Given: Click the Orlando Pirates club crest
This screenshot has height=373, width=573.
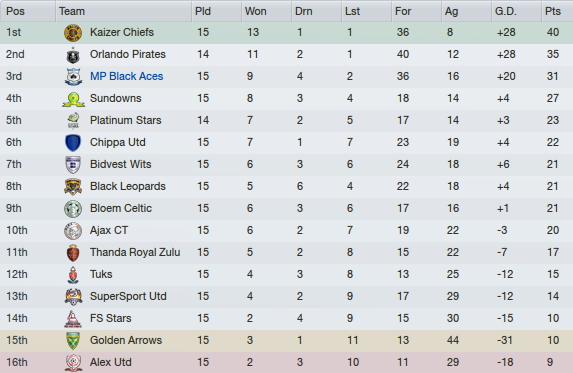Looking at the screenshot, I should click(73, 55).
